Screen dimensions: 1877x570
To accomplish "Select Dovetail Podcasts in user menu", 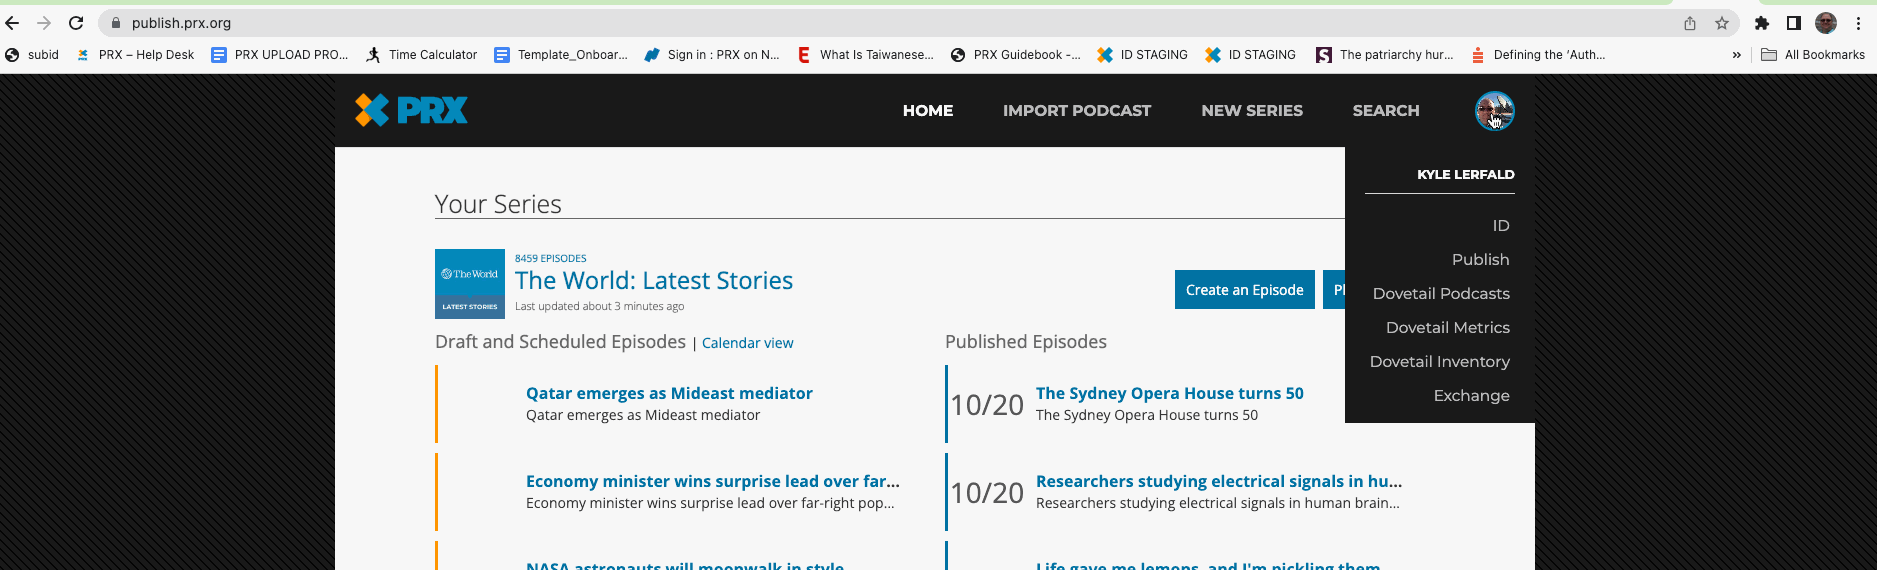I will click(1441, 294).
